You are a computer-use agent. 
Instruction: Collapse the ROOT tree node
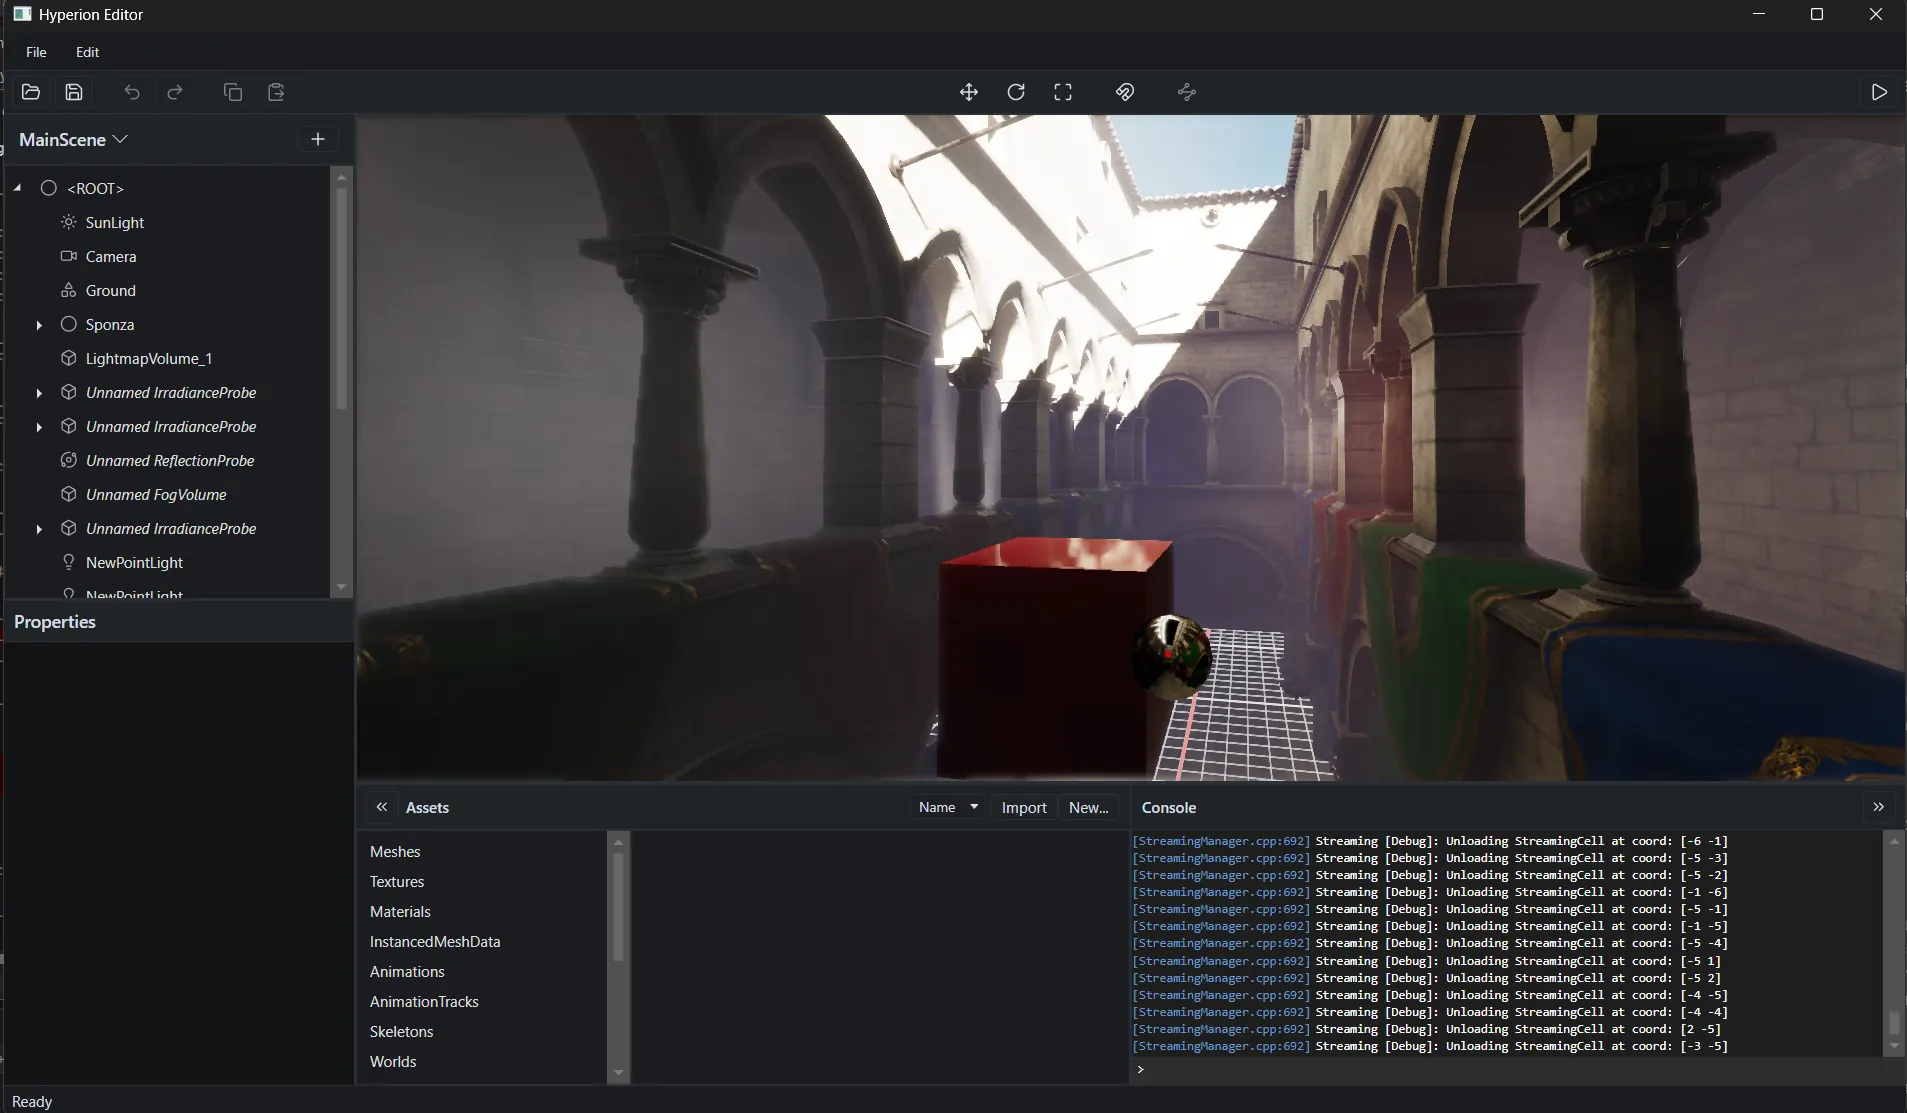click(18, 188)
